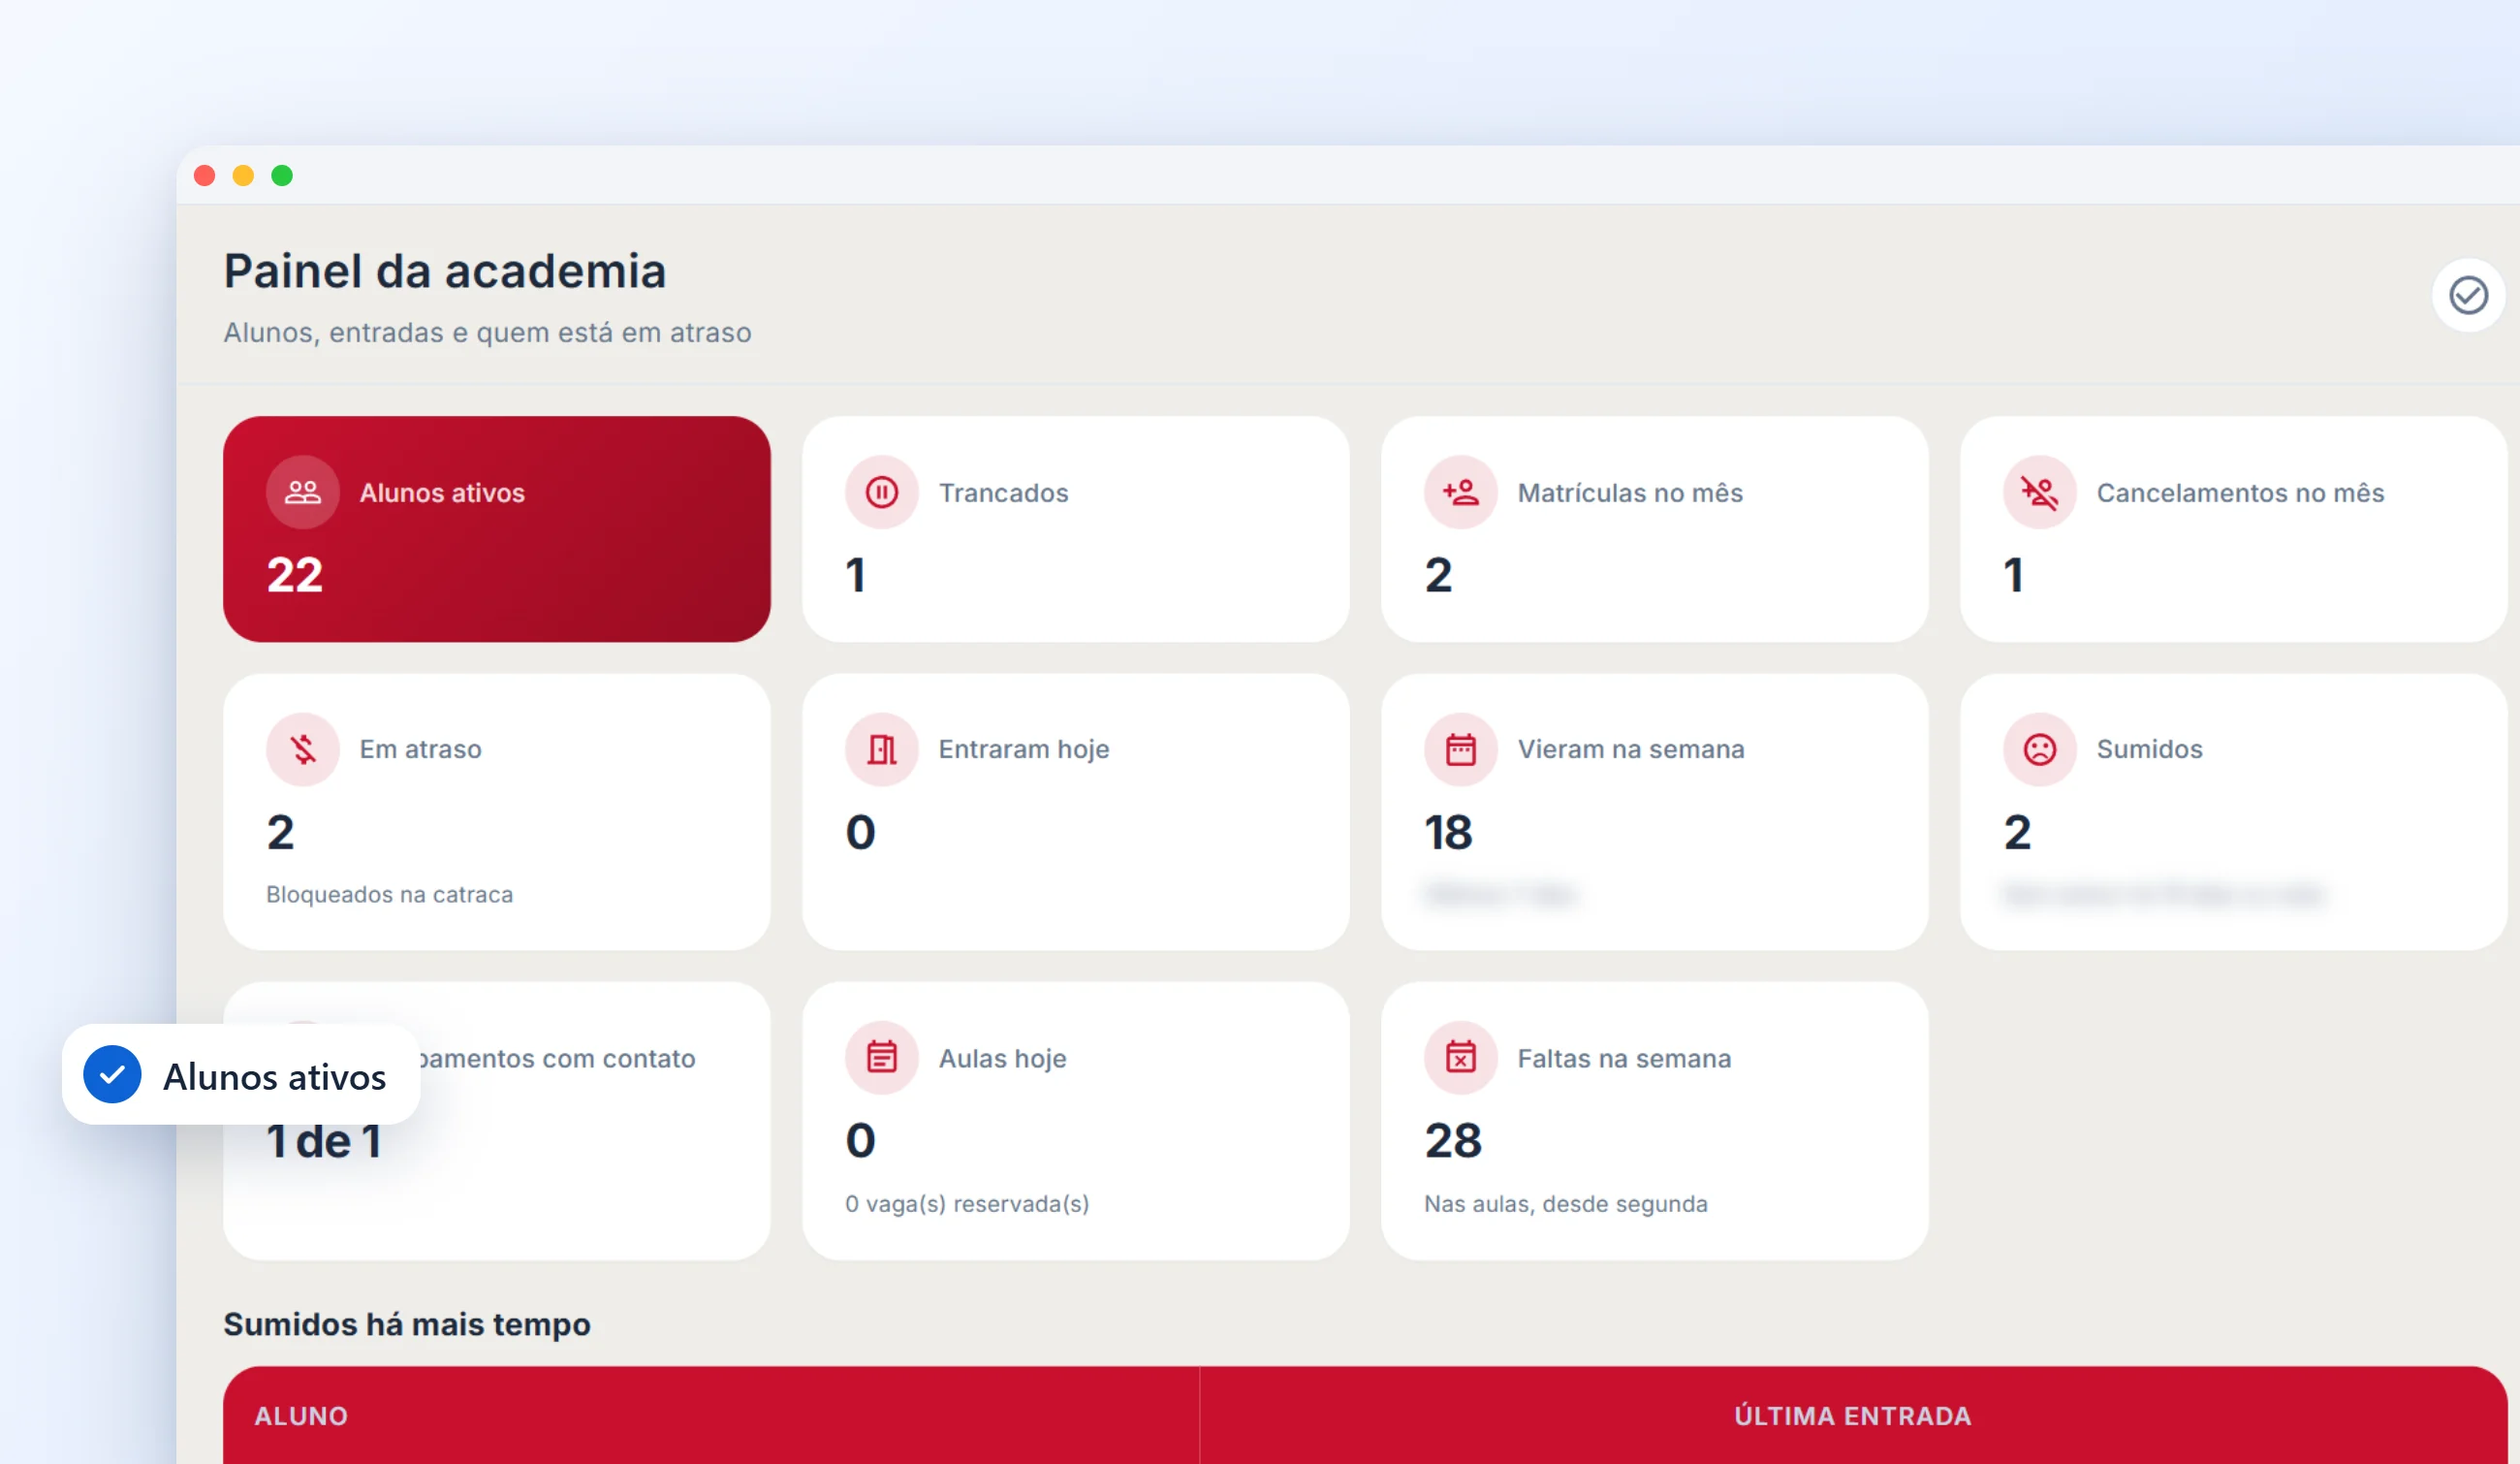Click the Nas aulas, desde segunda text
The height and width of the screenshot is (1464, 2520).
click(1565, 1203)
